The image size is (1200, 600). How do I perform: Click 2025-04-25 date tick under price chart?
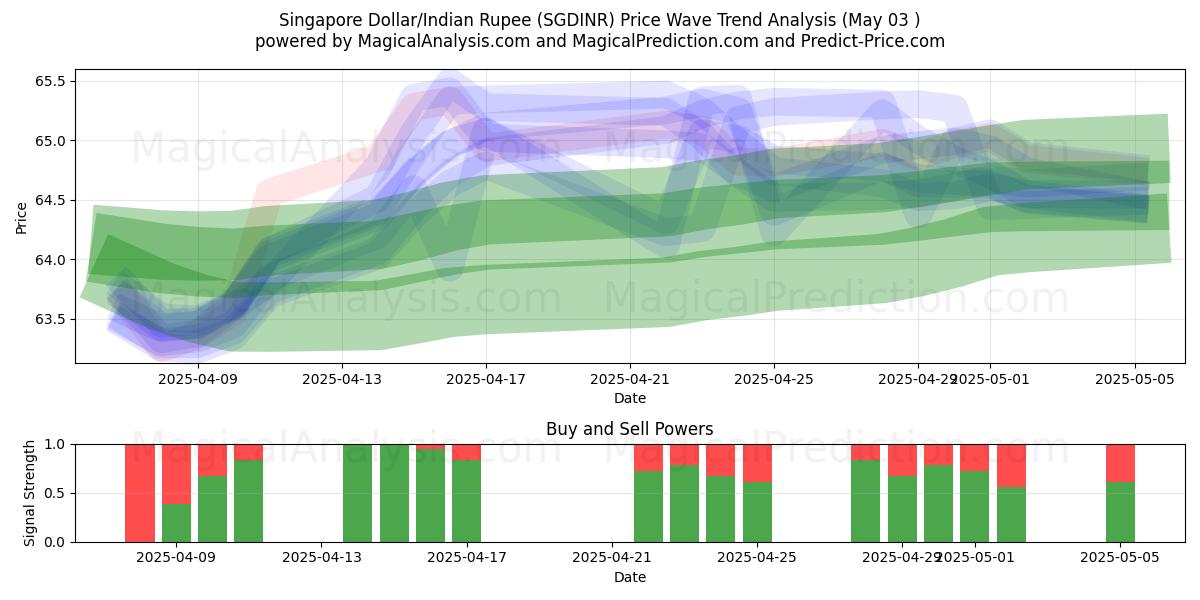point(774,379)
